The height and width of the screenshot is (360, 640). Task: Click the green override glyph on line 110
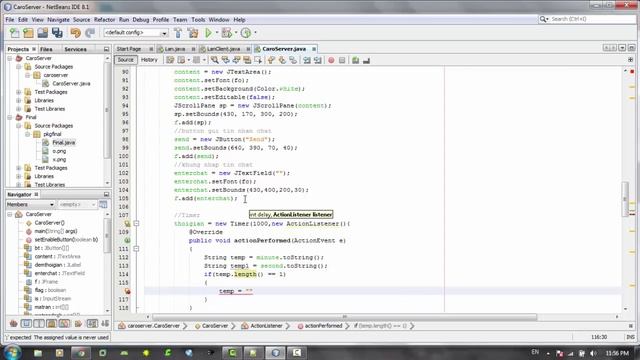tap(127, 240)
